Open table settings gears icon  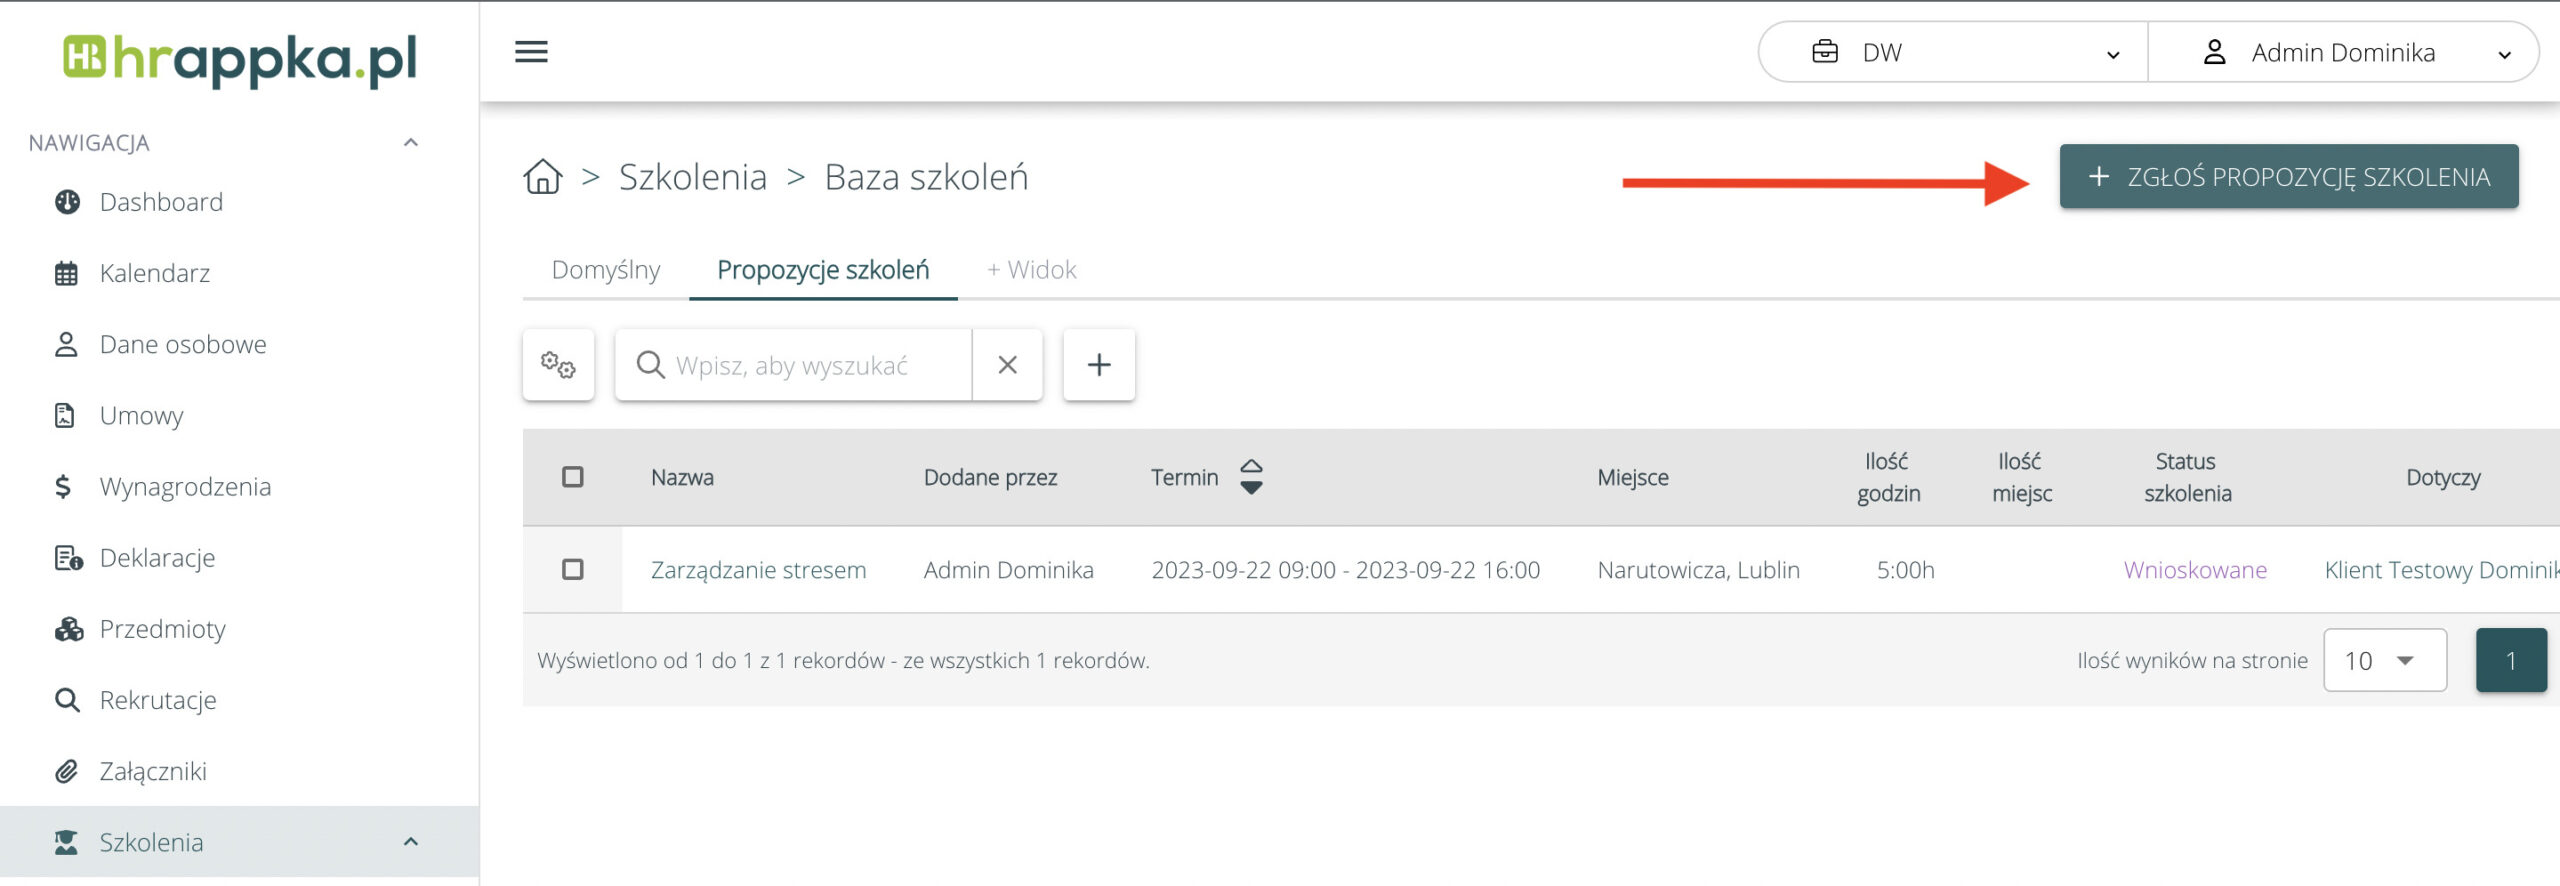[x=558, y=365]
